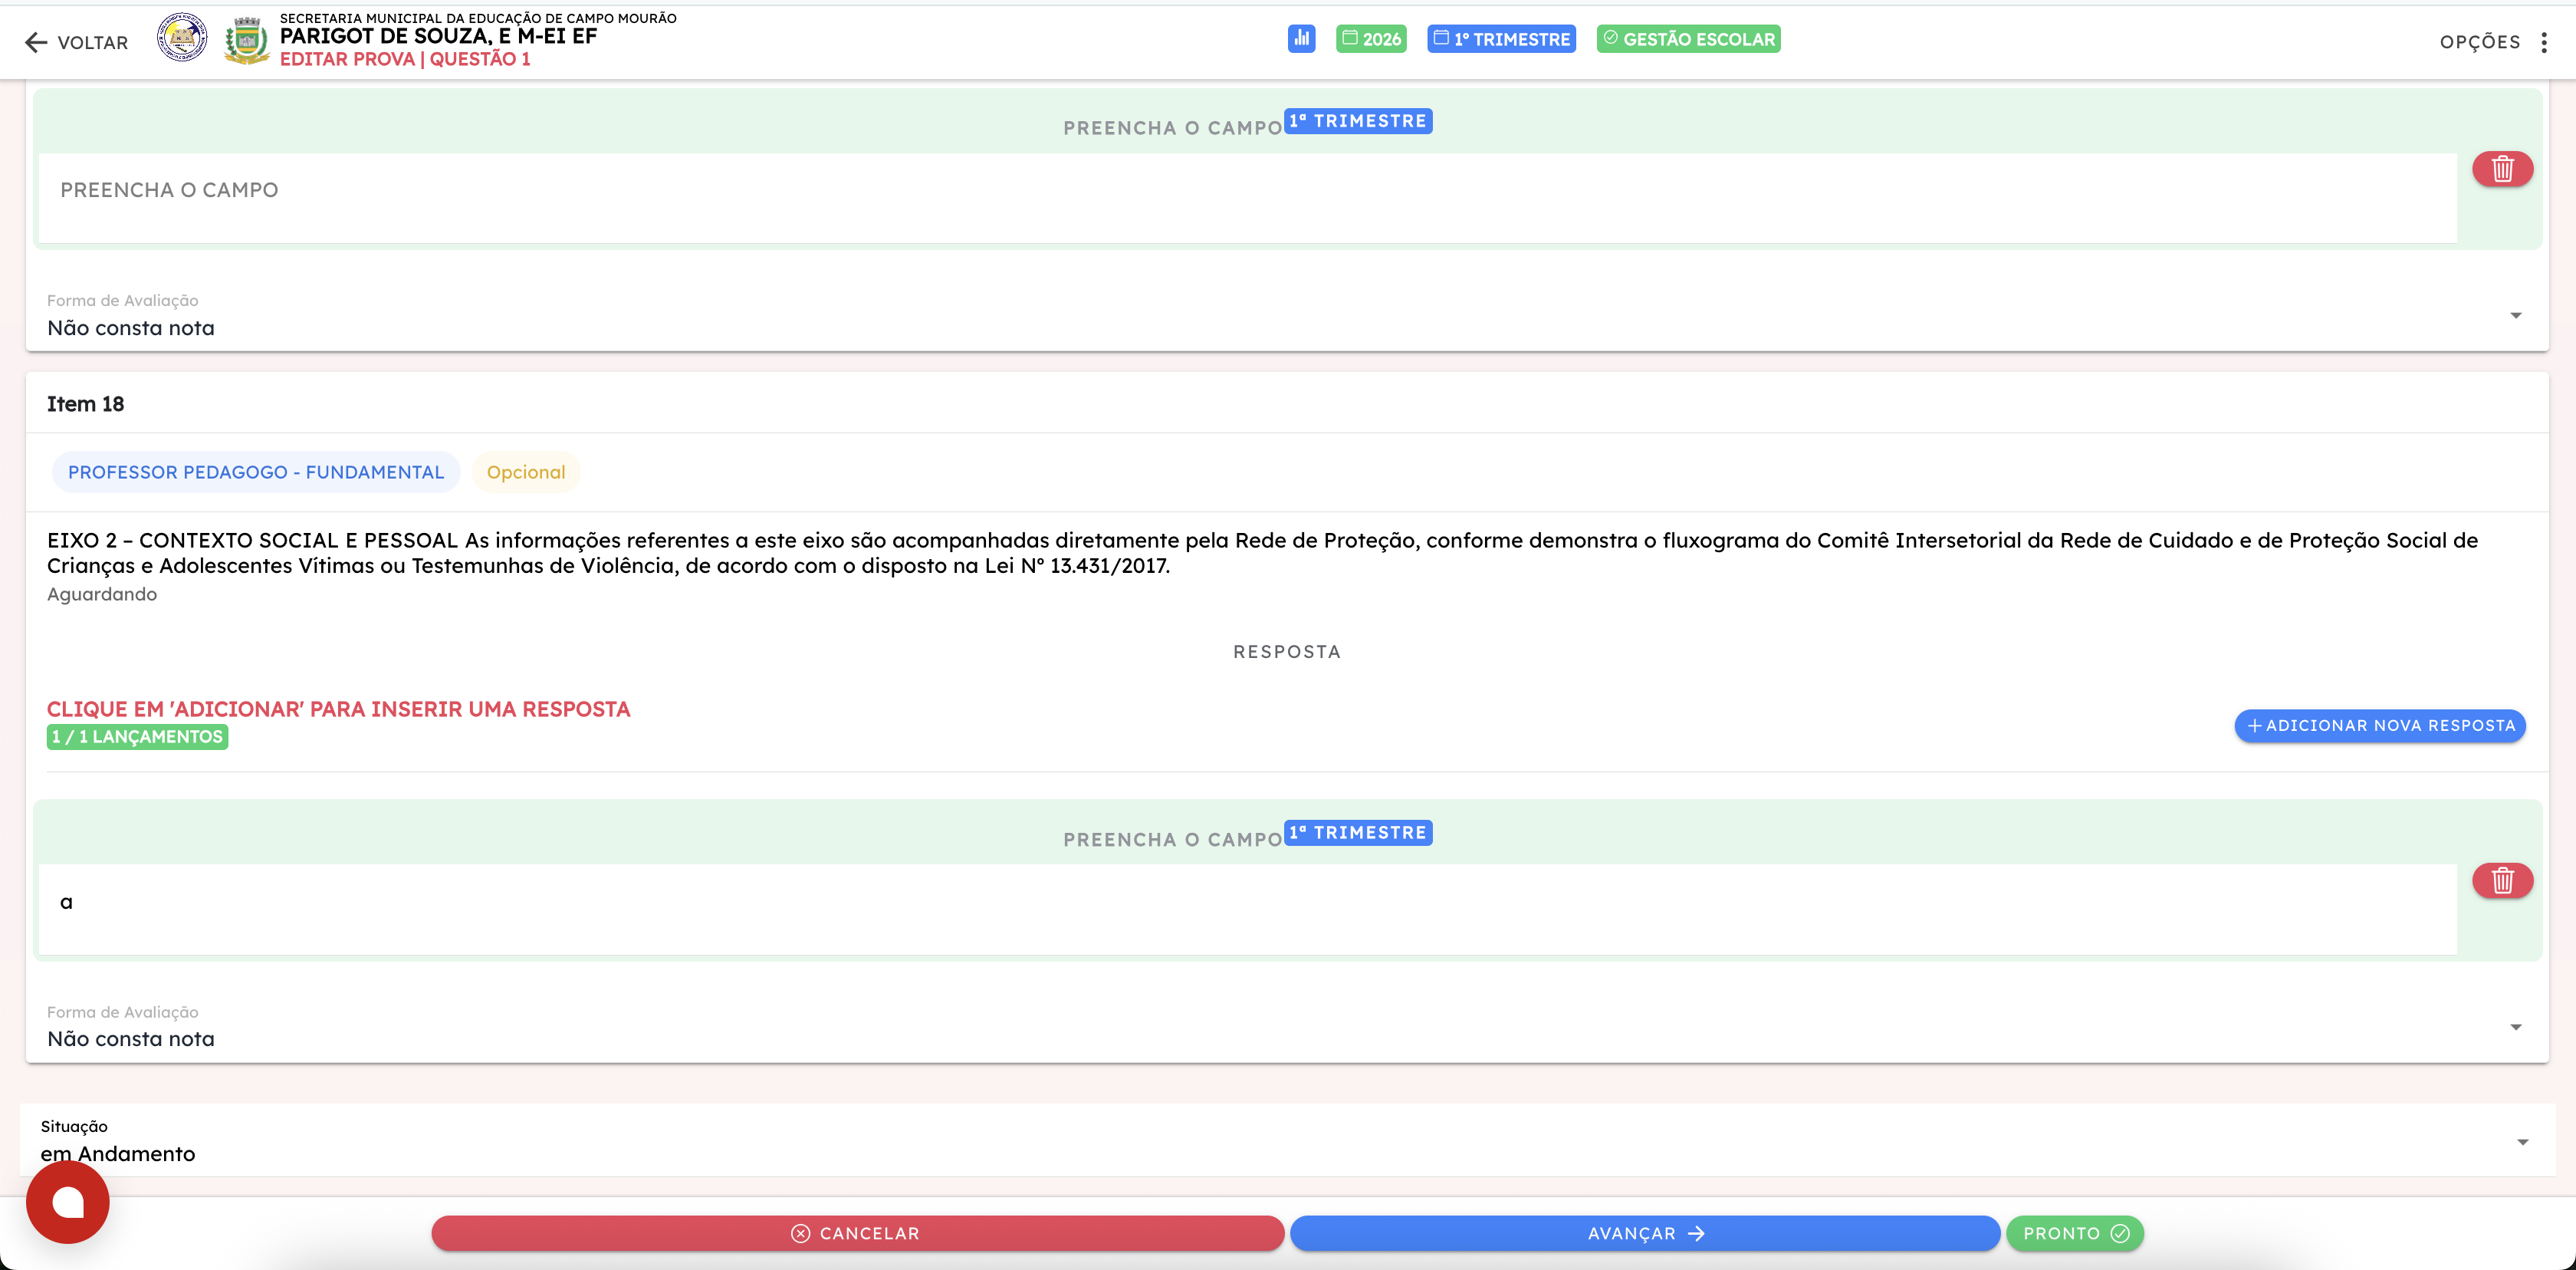The image size is (2576, 1270).
Task: Open the blue bar chart statistics icon
Action: pos(1301,39)
